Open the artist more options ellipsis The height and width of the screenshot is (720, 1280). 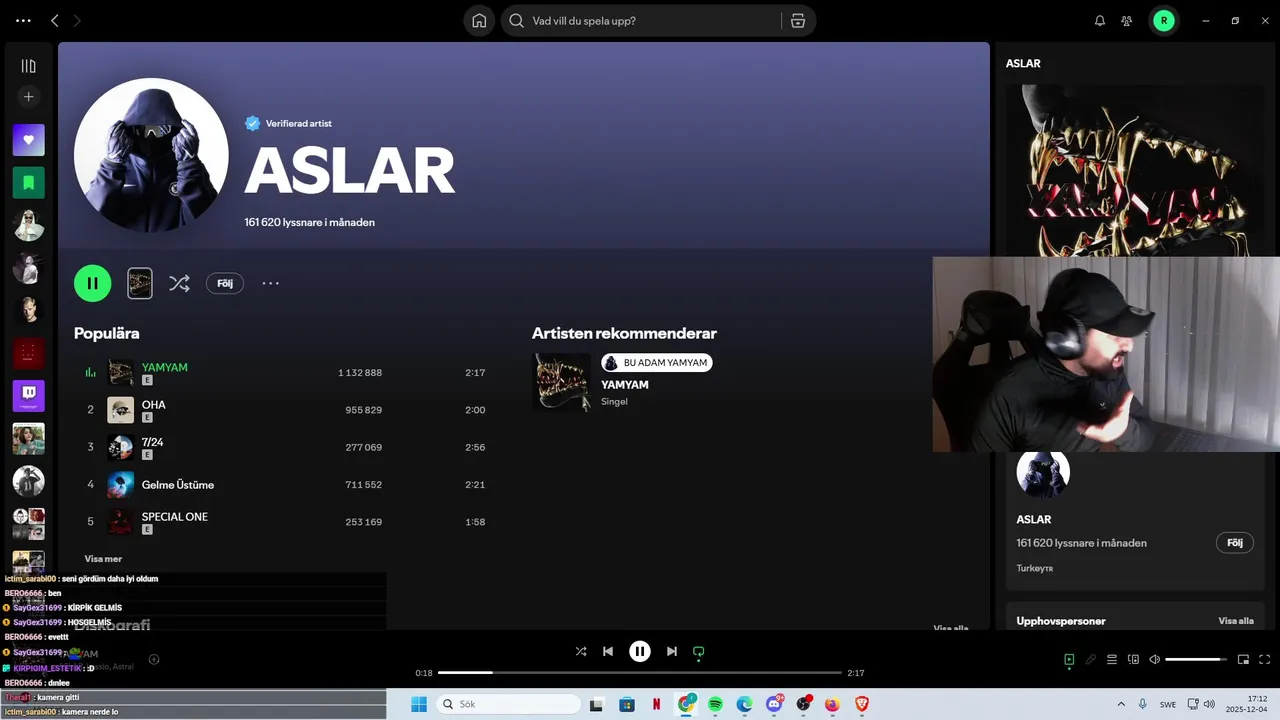270,283
